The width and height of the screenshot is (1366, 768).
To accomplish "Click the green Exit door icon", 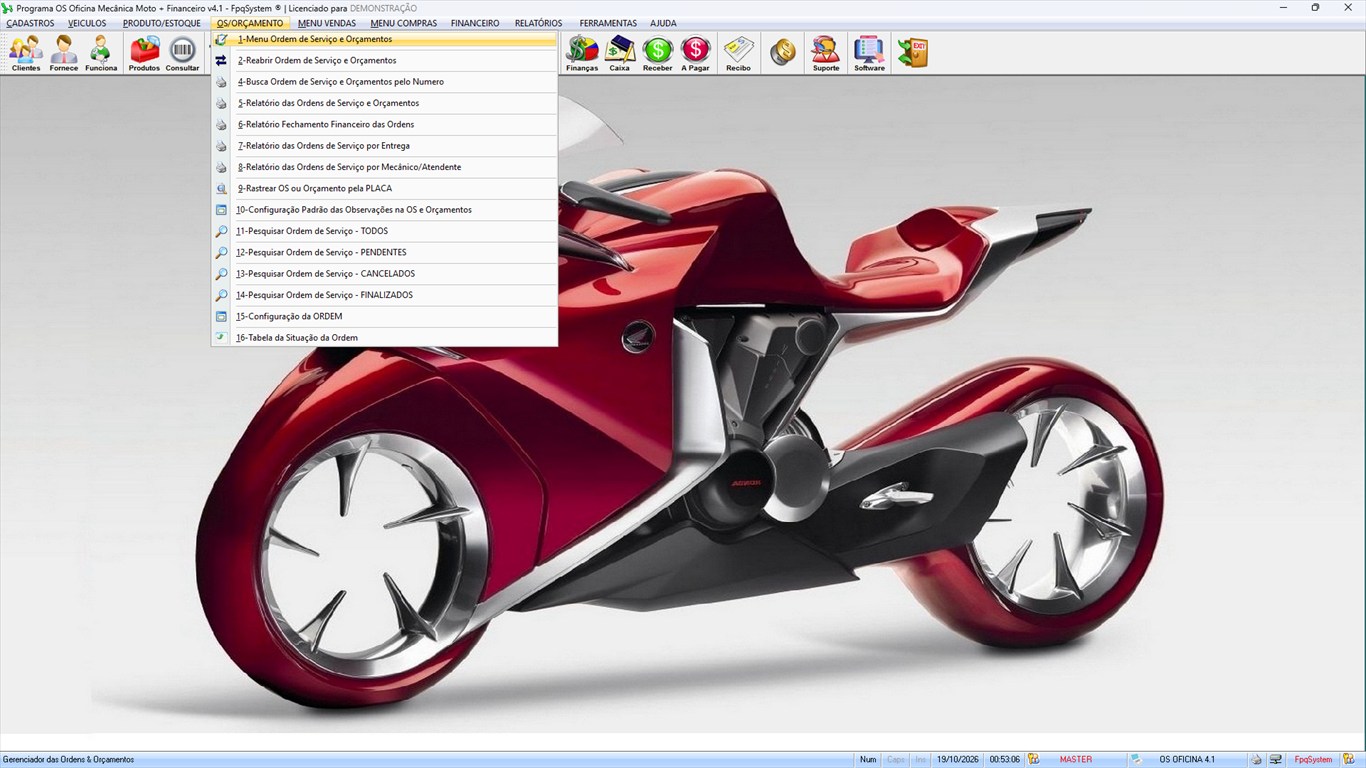I will tap(912, 53).
